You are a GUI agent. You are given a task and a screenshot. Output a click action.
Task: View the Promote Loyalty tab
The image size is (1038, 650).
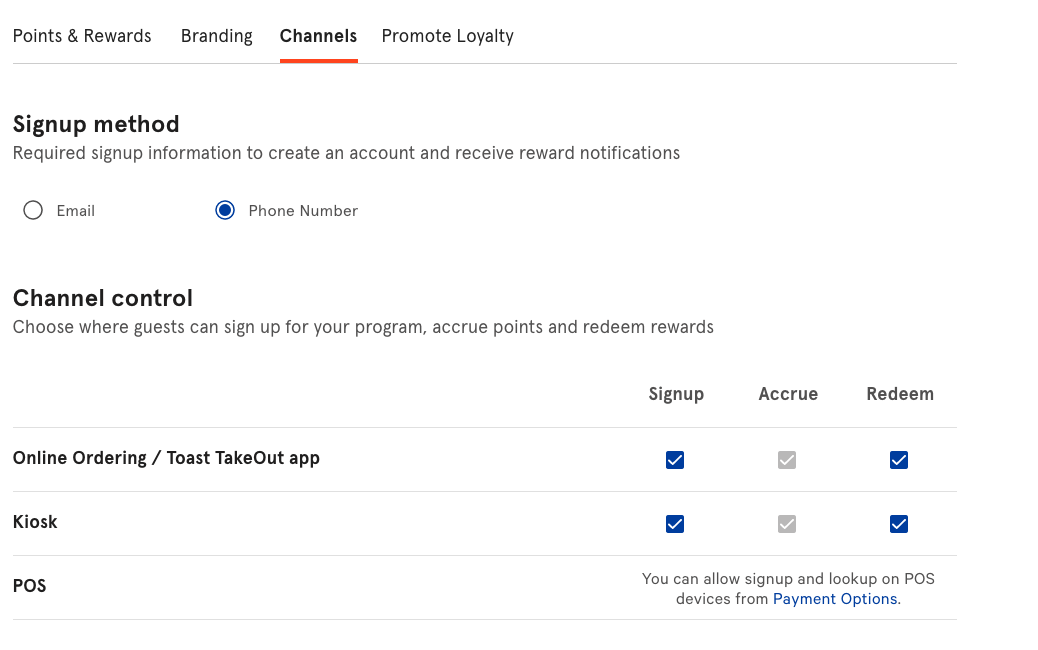coord(447,35)
